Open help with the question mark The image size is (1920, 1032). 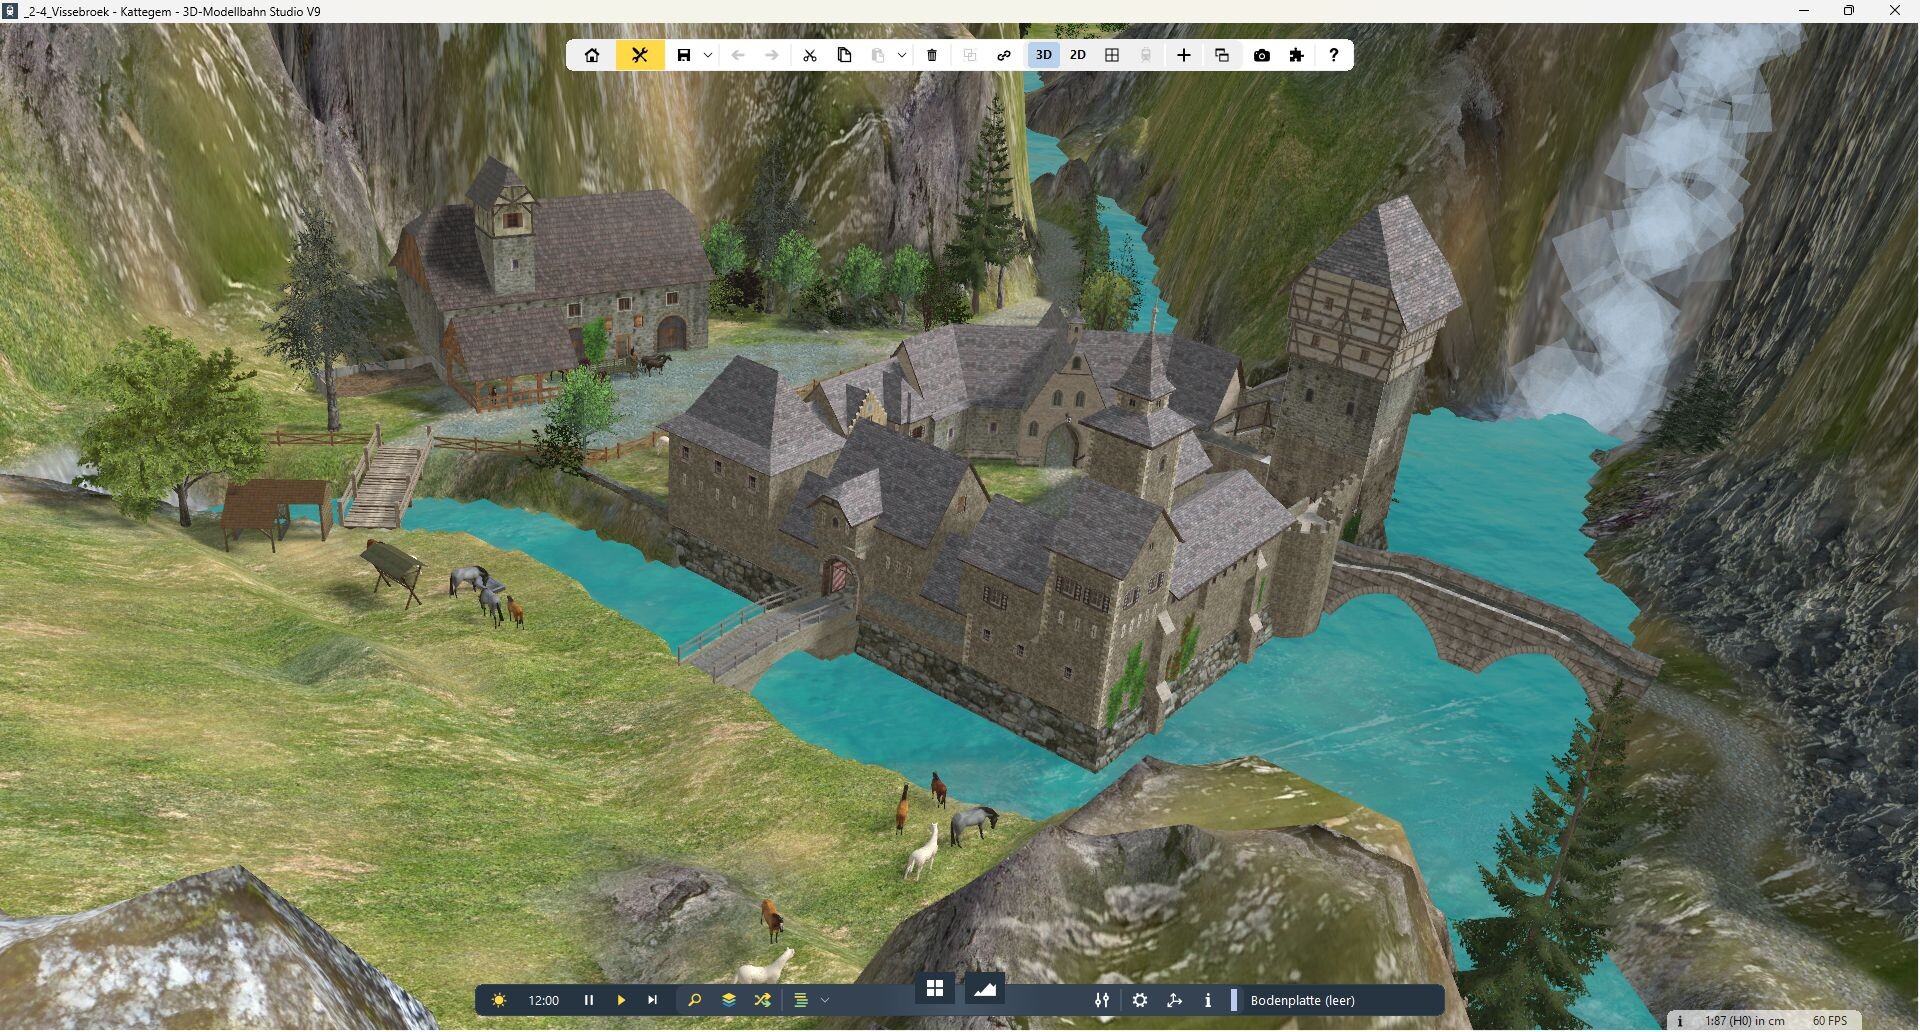point(1333,55)
